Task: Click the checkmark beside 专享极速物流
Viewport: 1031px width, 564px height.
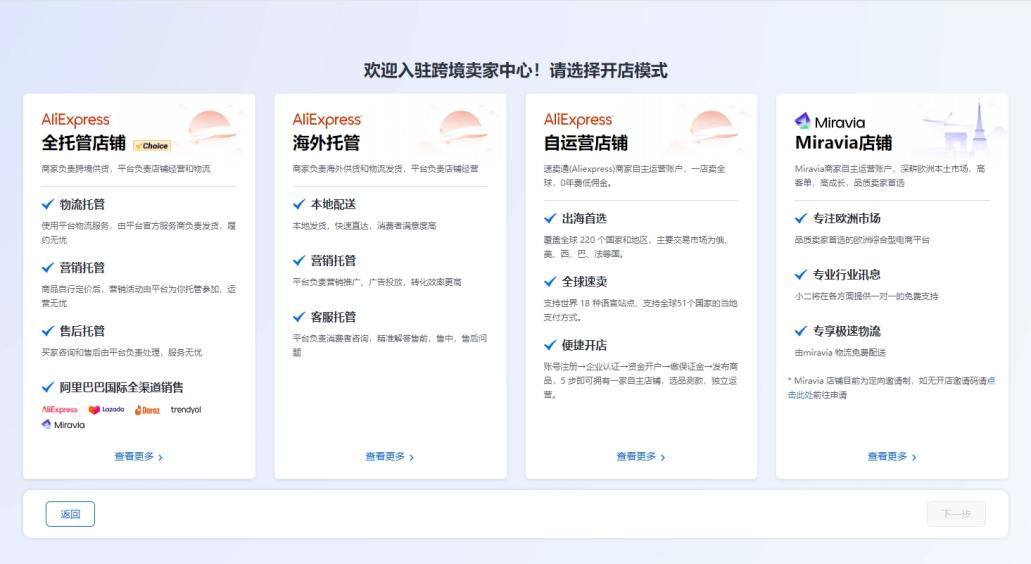Action: click(801, 331)
